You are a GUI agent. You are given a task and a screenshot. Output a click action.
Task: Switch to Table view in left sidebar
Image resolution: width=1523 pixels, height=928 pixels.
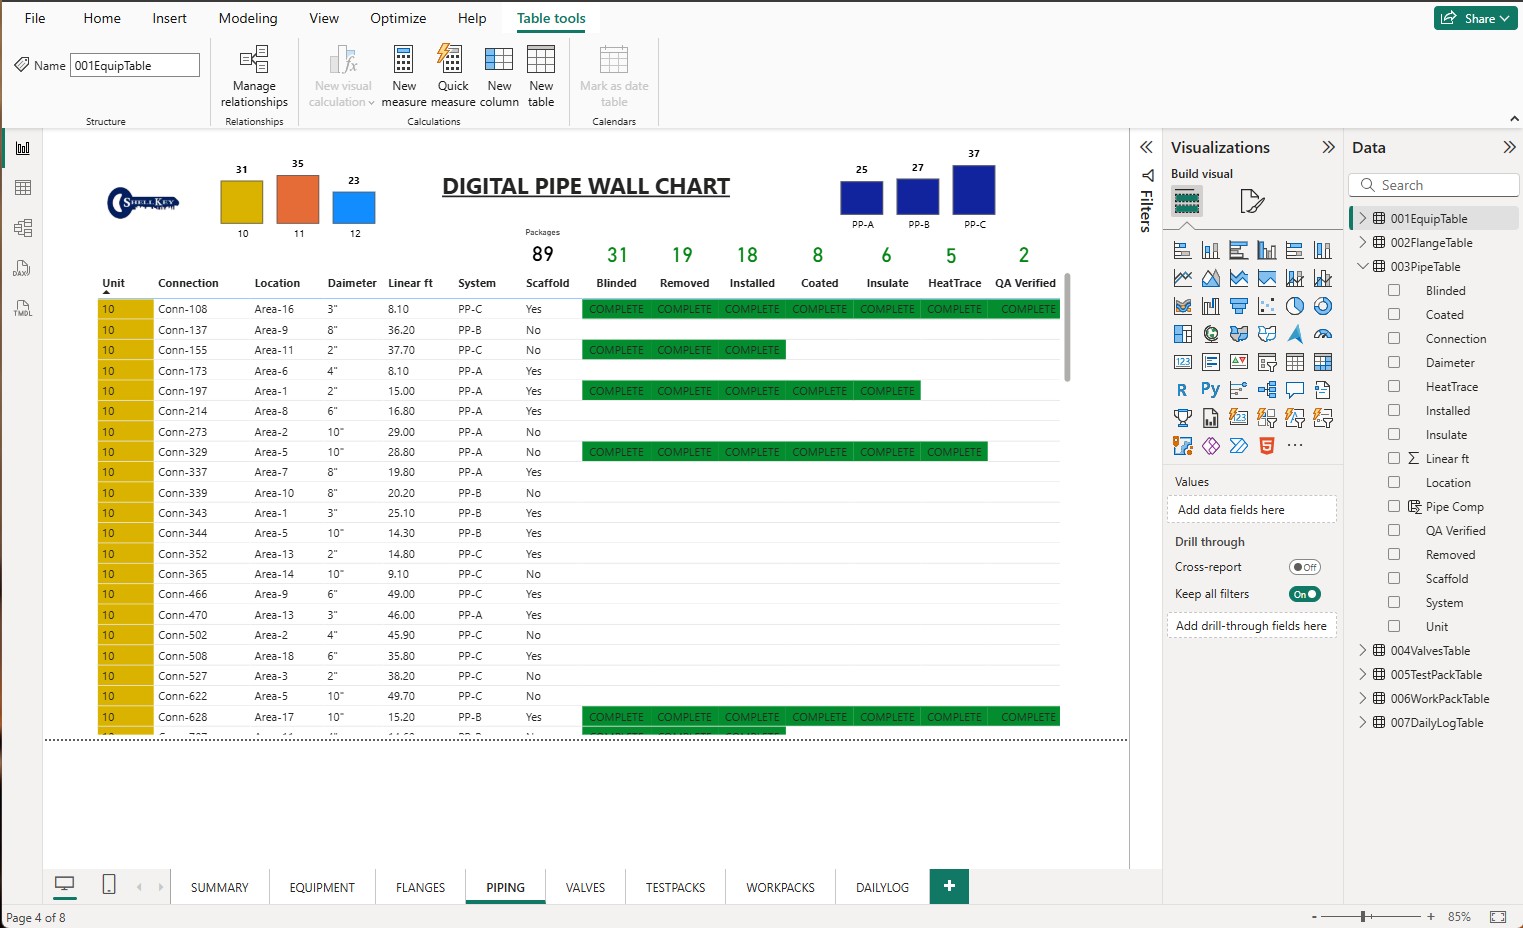click(x=22, y=187)
